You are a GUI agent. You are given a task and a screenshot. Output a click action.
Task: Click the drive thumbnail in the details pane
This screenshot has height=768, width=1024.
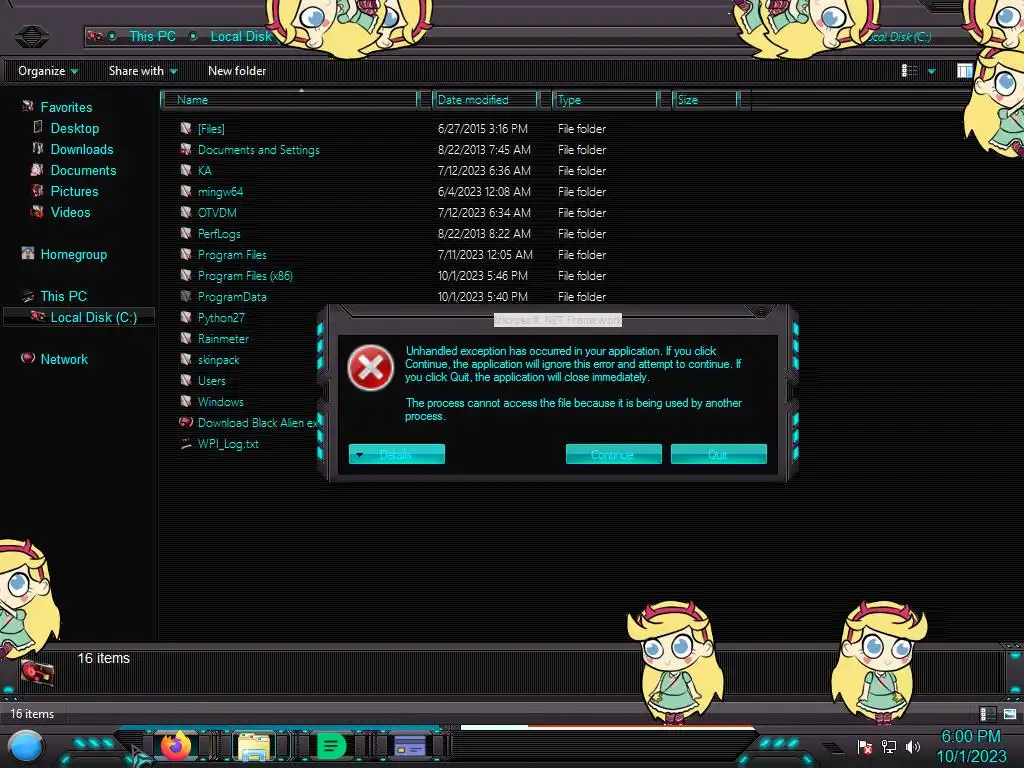37,672
